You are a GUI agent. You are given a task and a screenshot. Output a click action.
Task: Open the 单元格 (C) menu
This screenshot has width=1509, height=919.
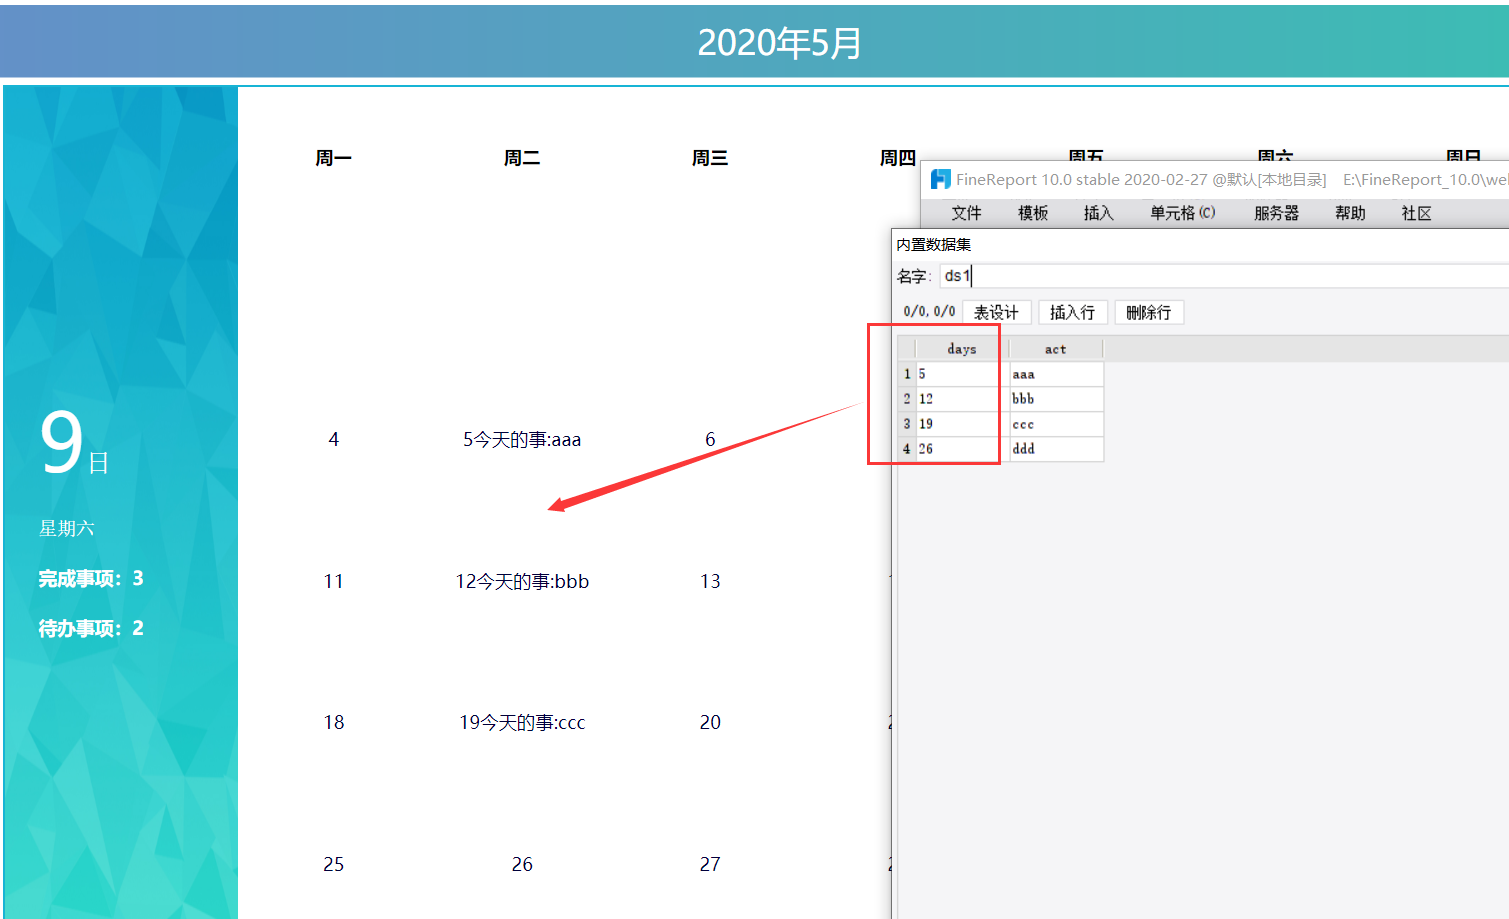click(1182, 213)
